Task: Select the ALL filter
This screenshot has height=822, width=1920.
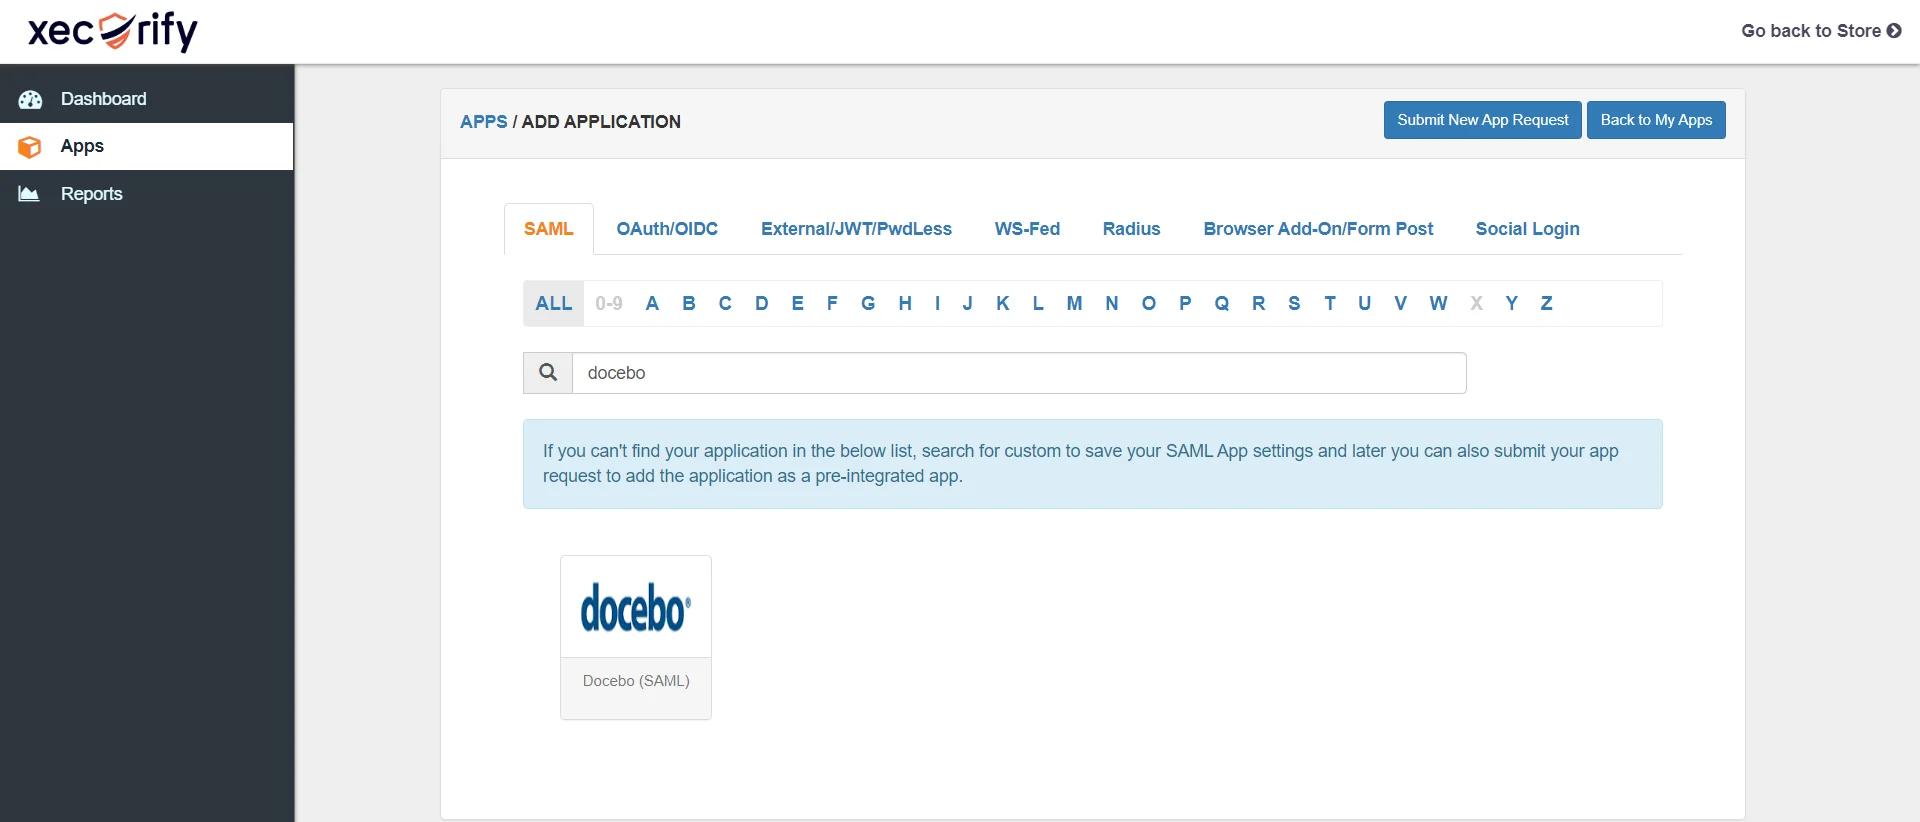Action: [554, 304]
